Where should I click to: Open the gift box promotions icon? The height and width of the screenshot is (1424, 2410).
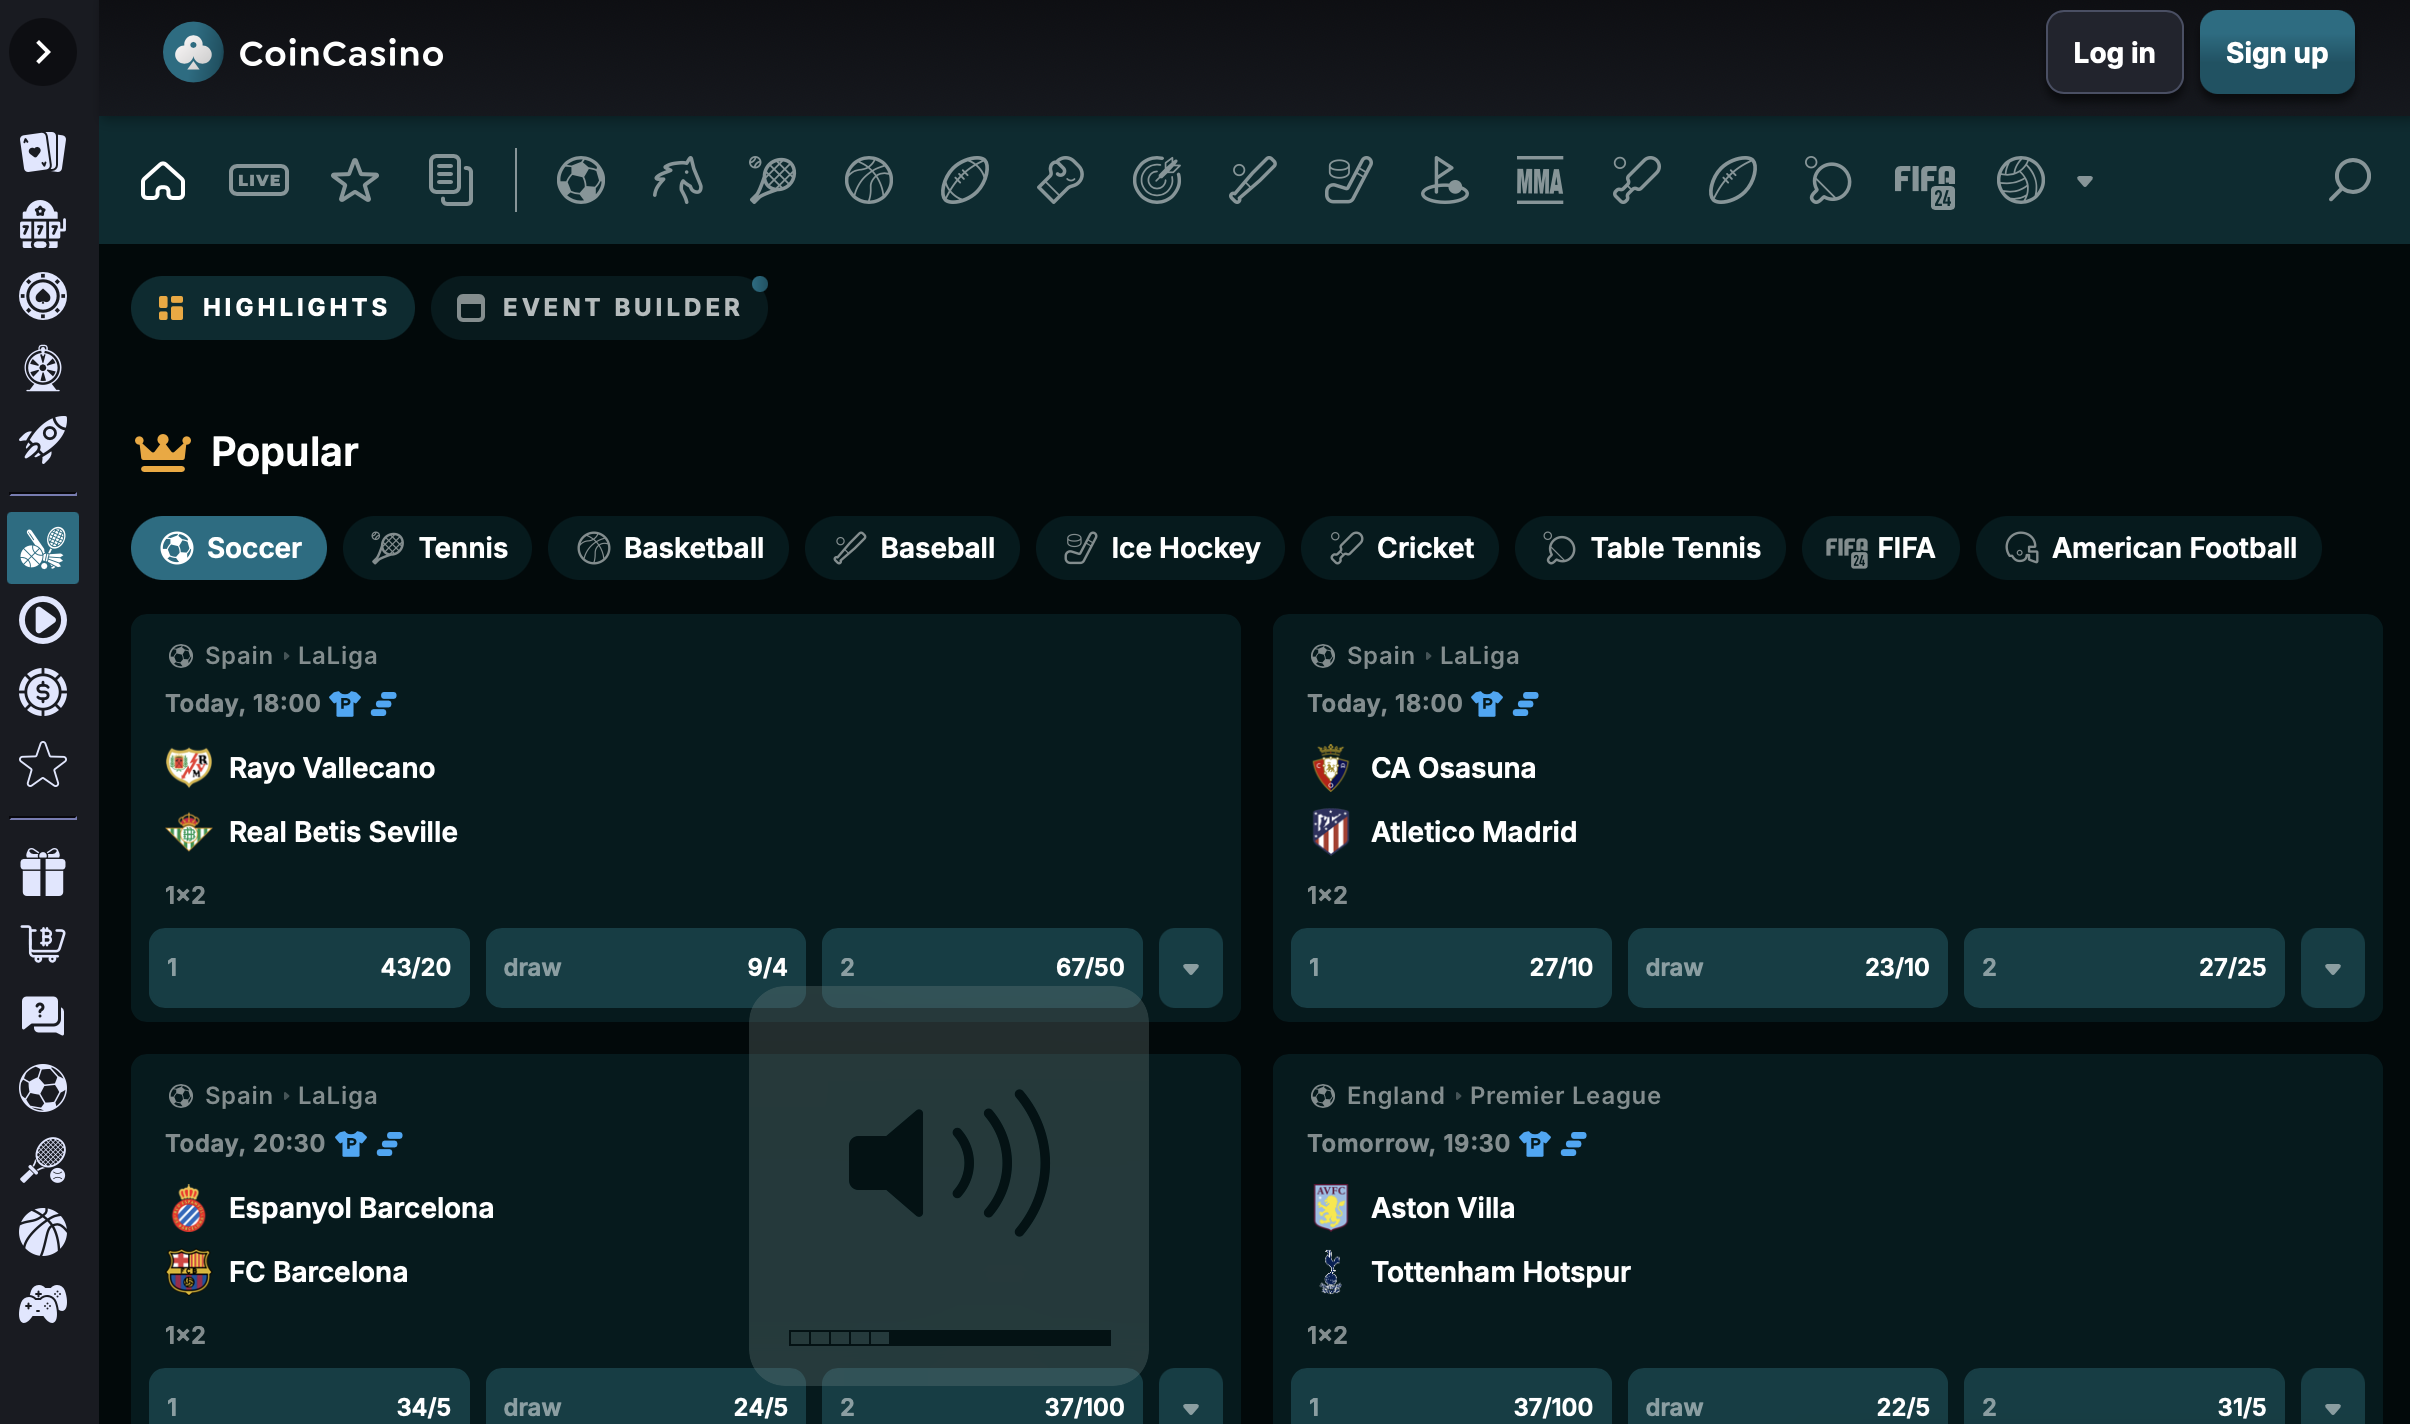pos(43,872)
